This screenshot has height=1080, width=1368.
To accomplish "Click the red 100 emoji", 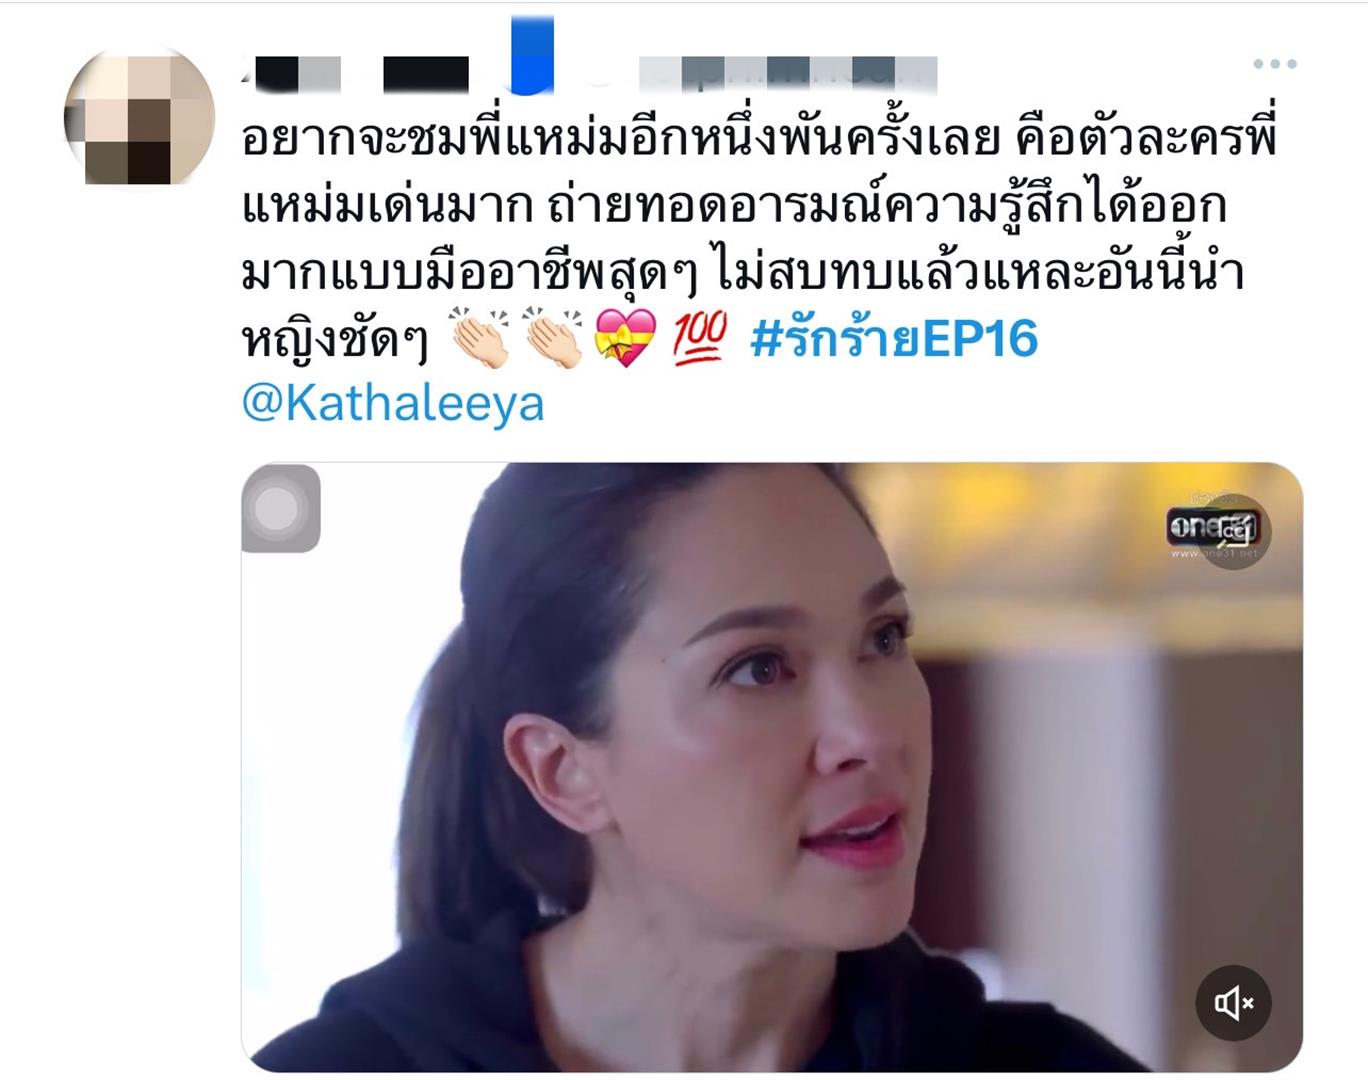I will [699, 338].
